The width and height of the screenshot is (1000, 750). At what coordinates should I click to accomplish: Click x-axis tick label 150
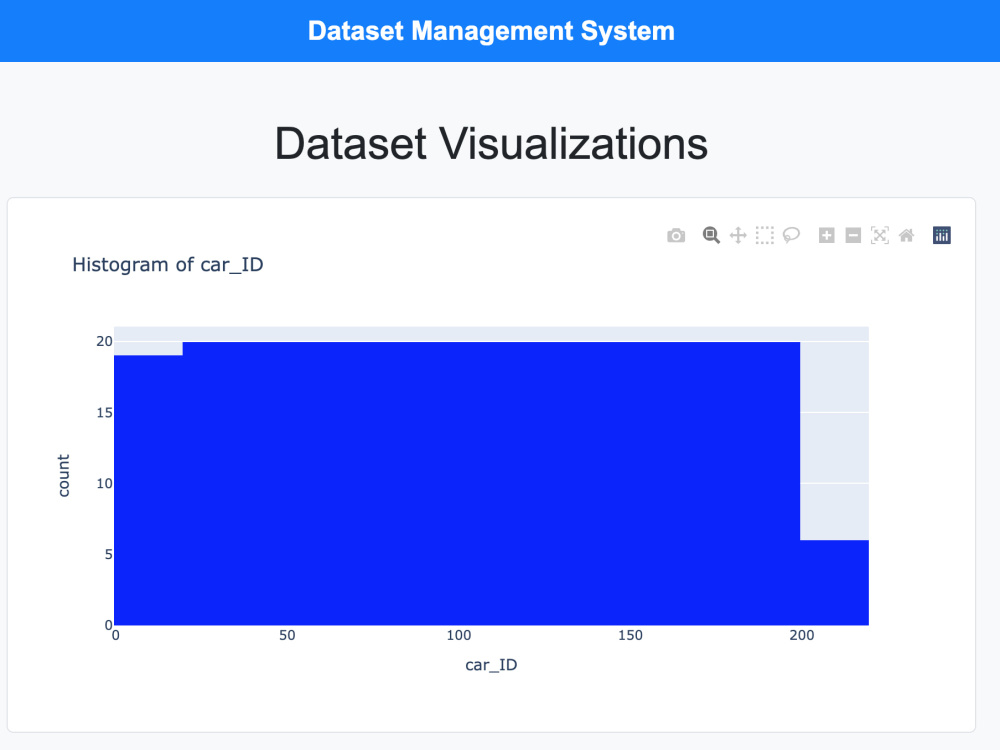click(x=630, y=635)
